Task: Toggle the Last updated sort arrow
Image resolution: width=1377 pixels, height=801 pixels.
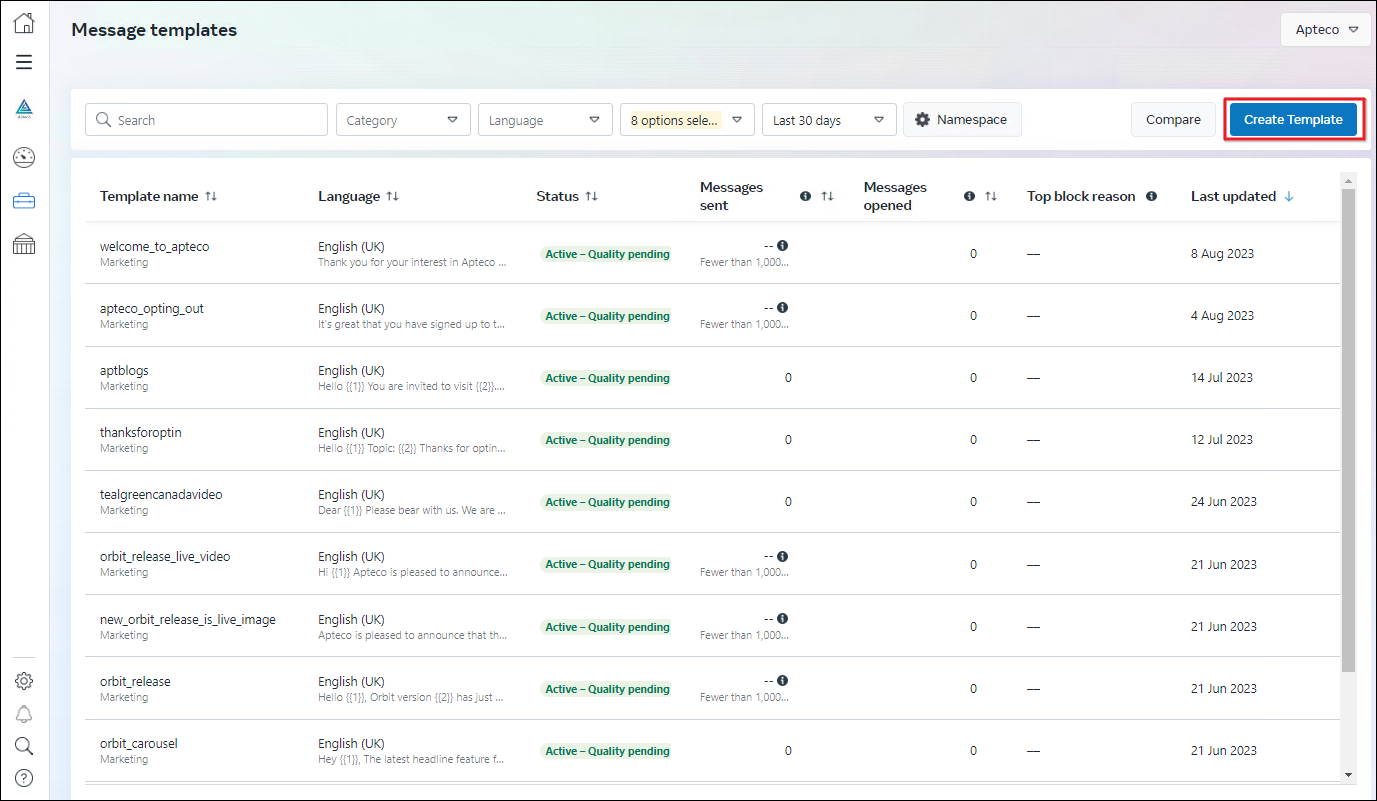Action: coord(1288,197)
